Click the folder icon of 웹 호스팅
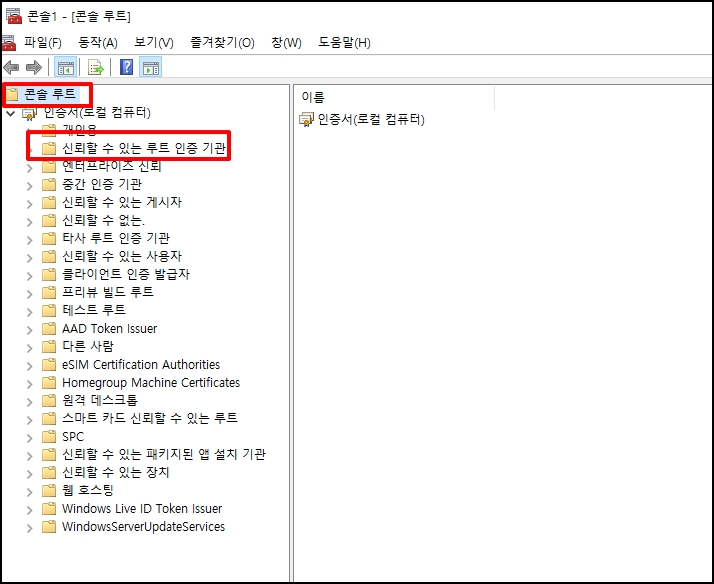 point(49,491)
